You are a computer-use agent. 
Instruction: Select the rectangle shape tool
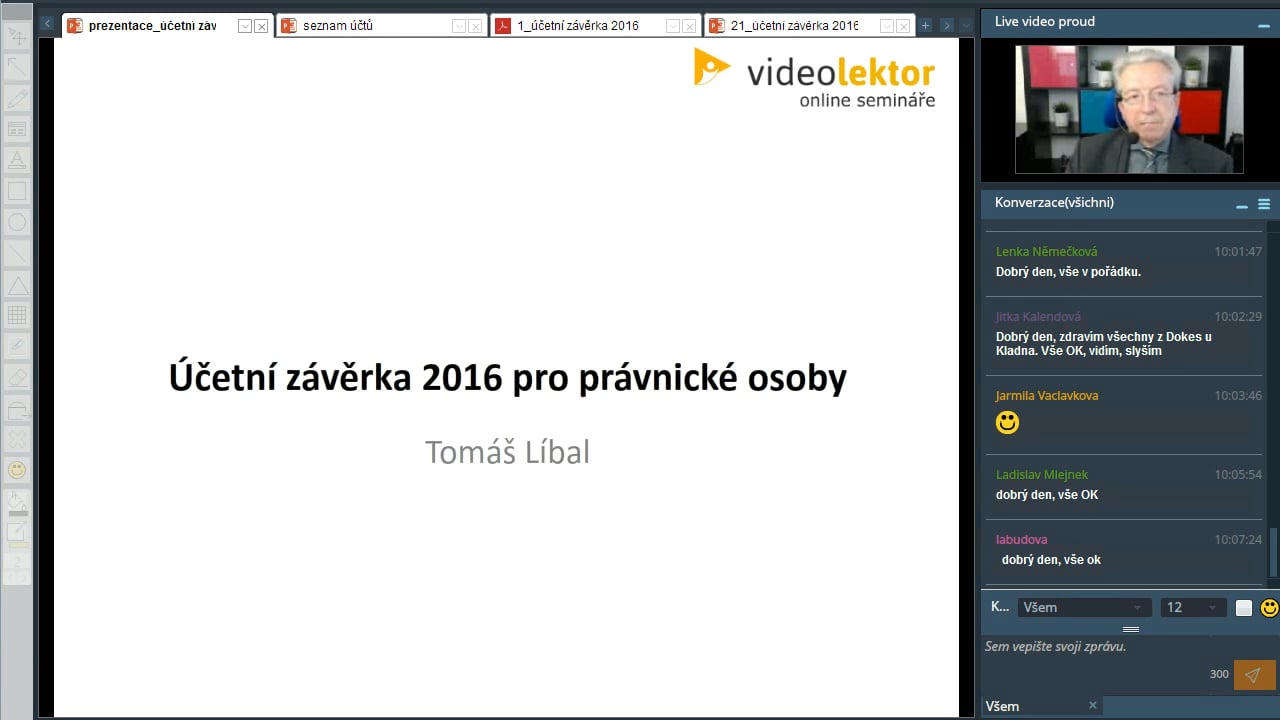pyautogui.click(x=17, y=191)
